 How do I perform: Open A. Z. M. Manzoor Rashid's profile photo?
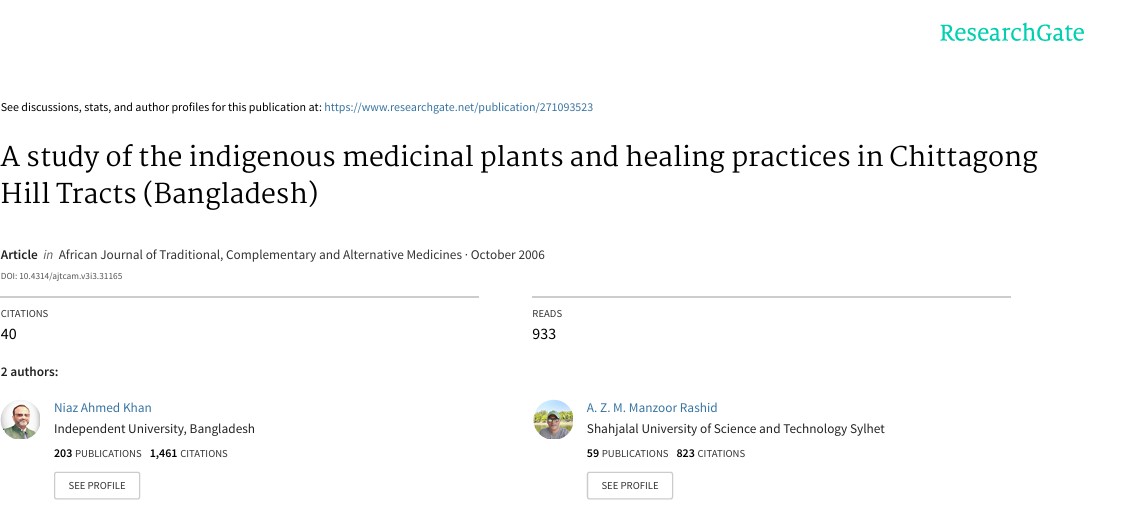tap(553, 420)
